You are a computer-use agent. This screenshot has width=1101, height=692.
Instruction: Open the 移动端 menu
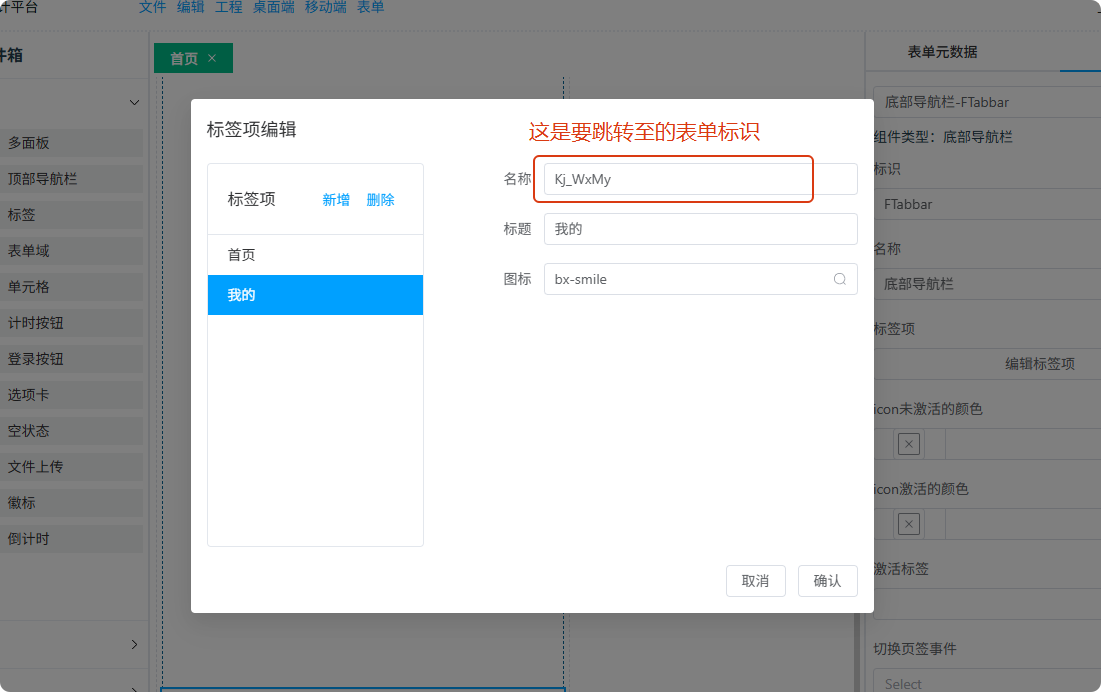tap(325, 7)
